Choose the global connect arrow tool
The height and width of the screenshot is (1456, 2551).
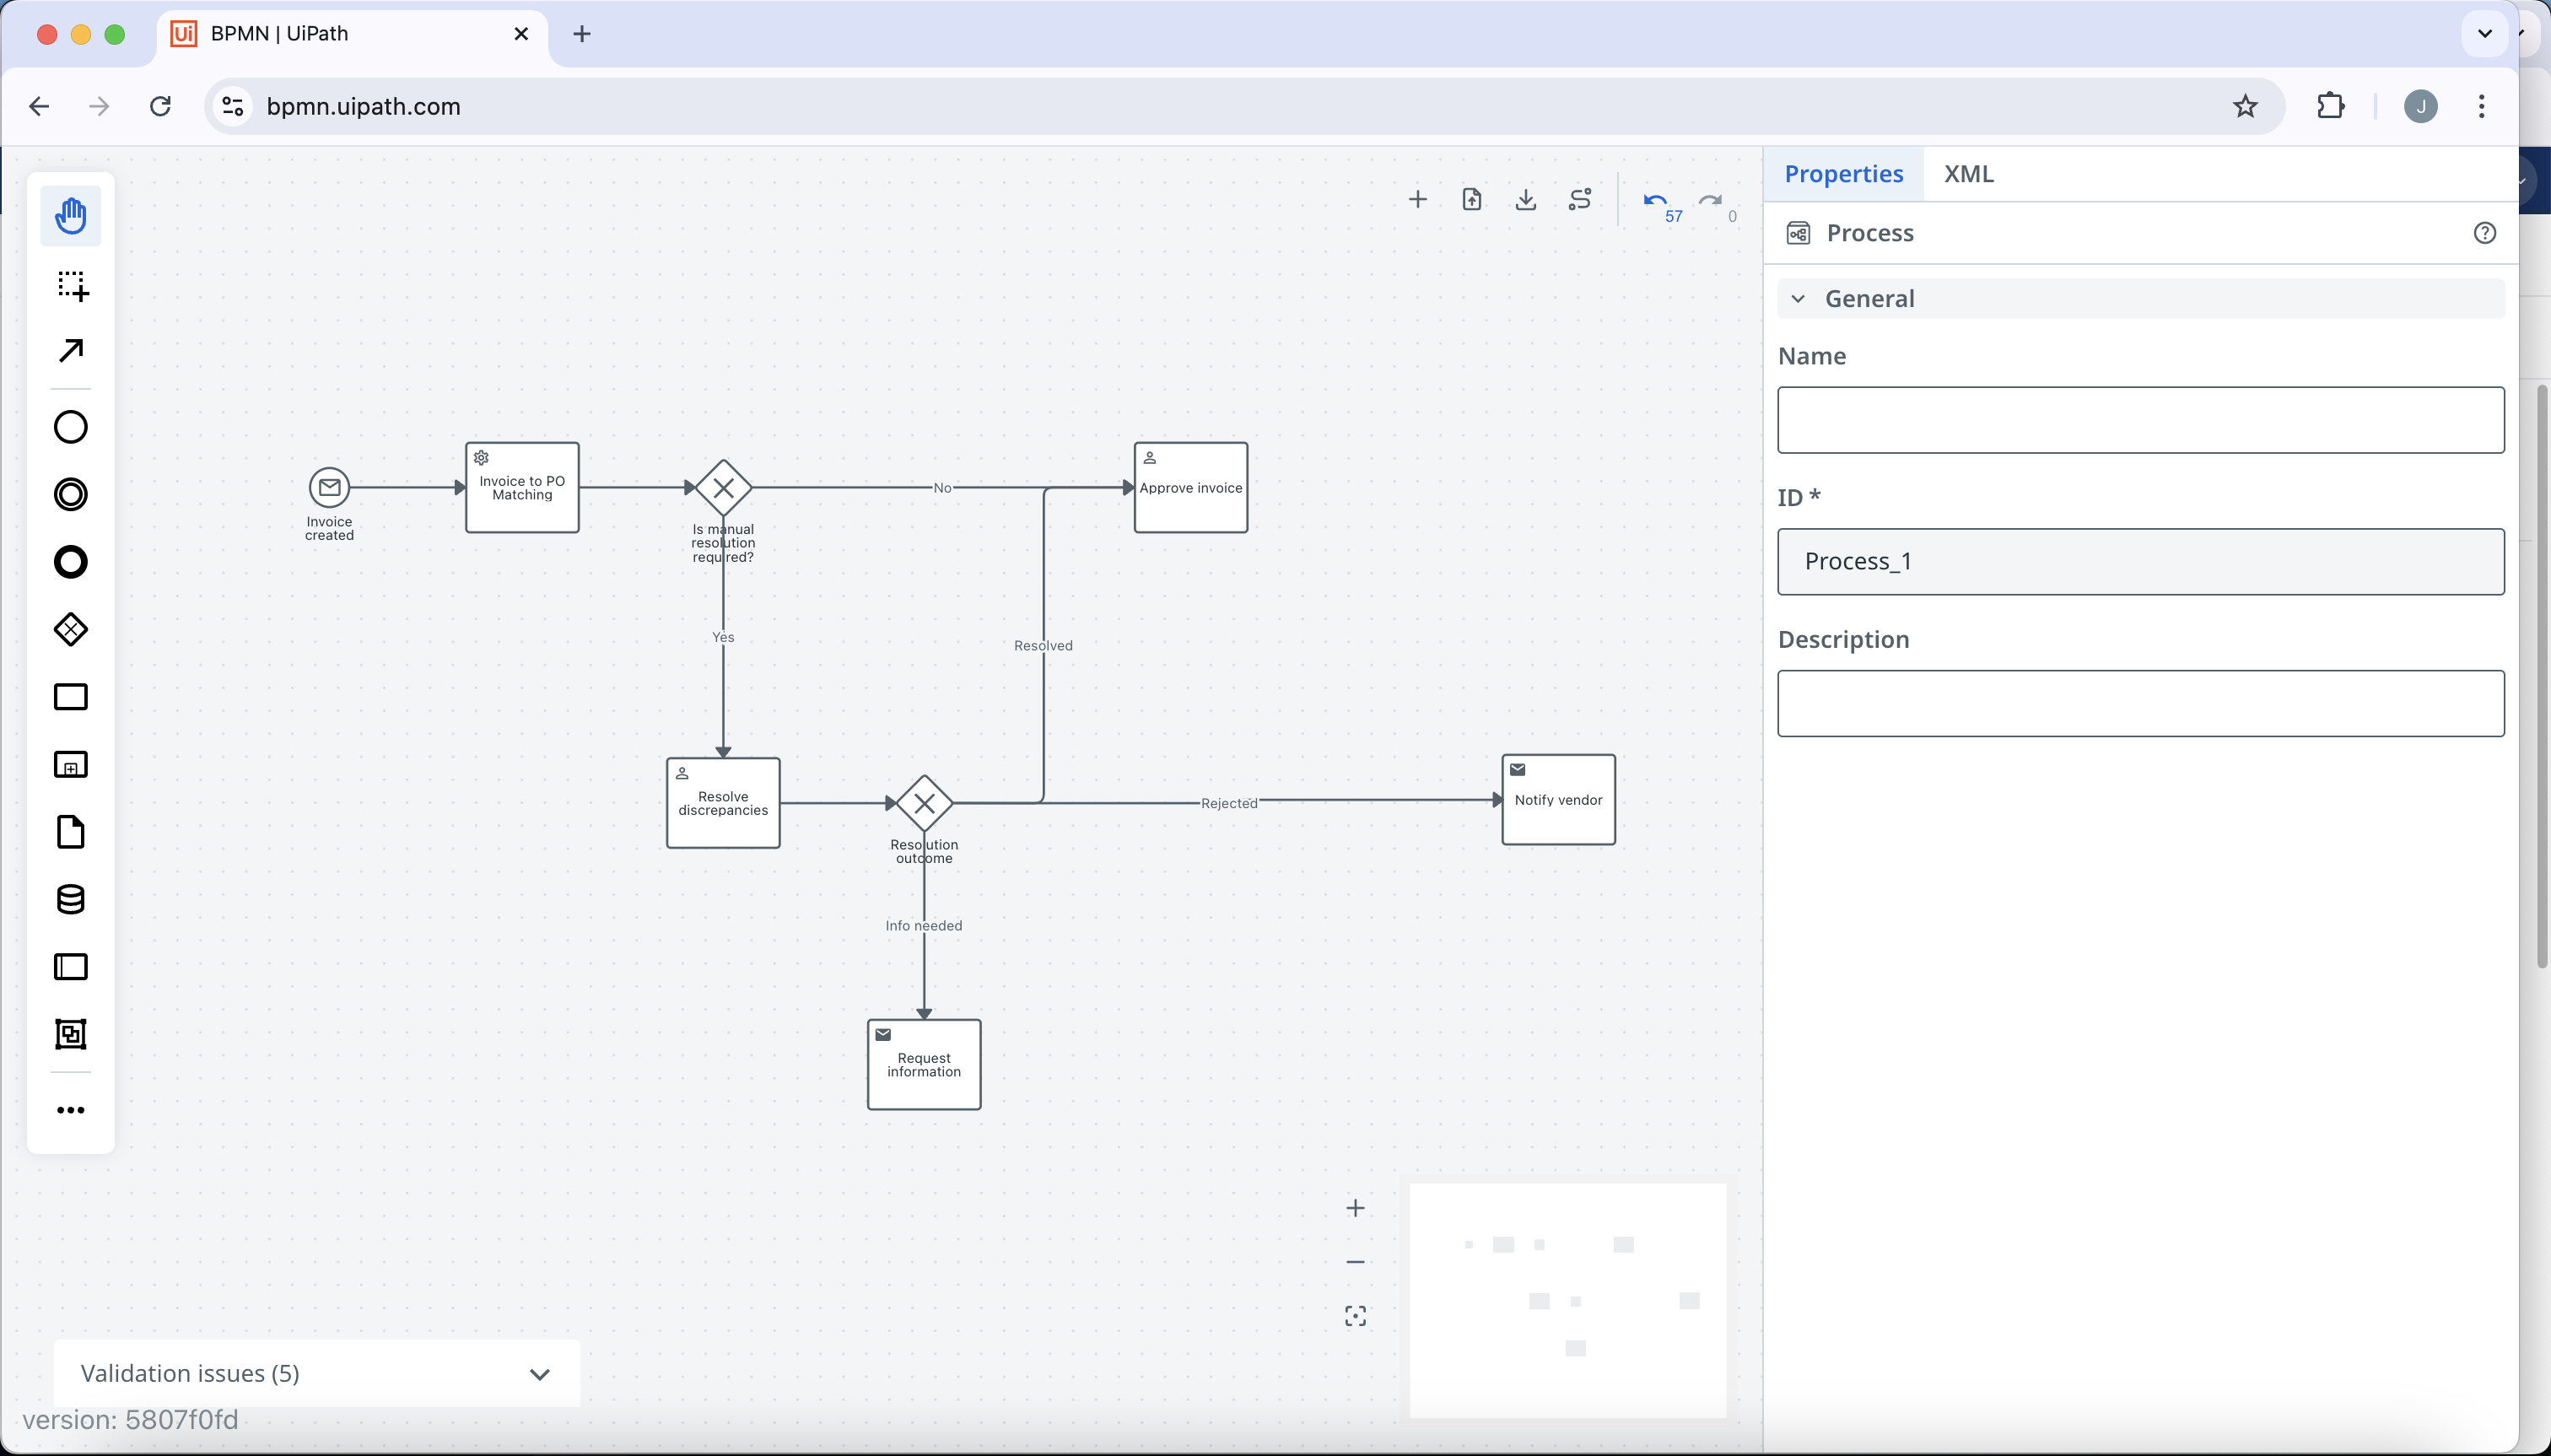click(71, 351)
